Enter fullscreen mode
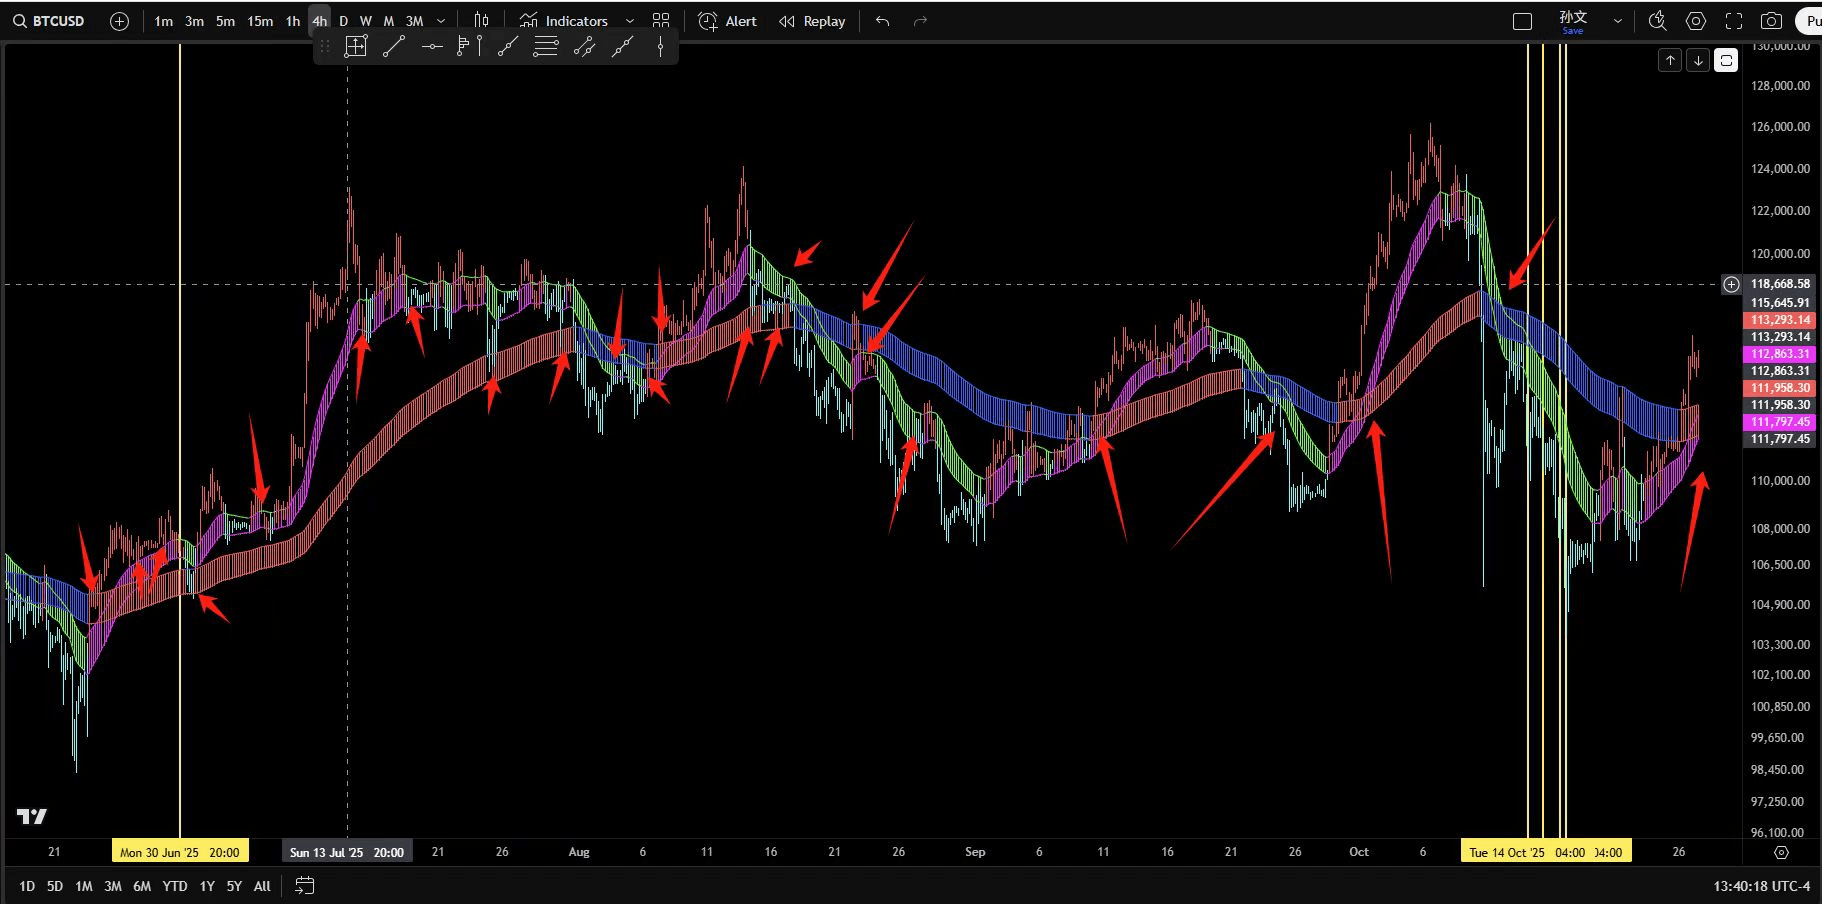Screen dimensions: 1822x904 1734,21
